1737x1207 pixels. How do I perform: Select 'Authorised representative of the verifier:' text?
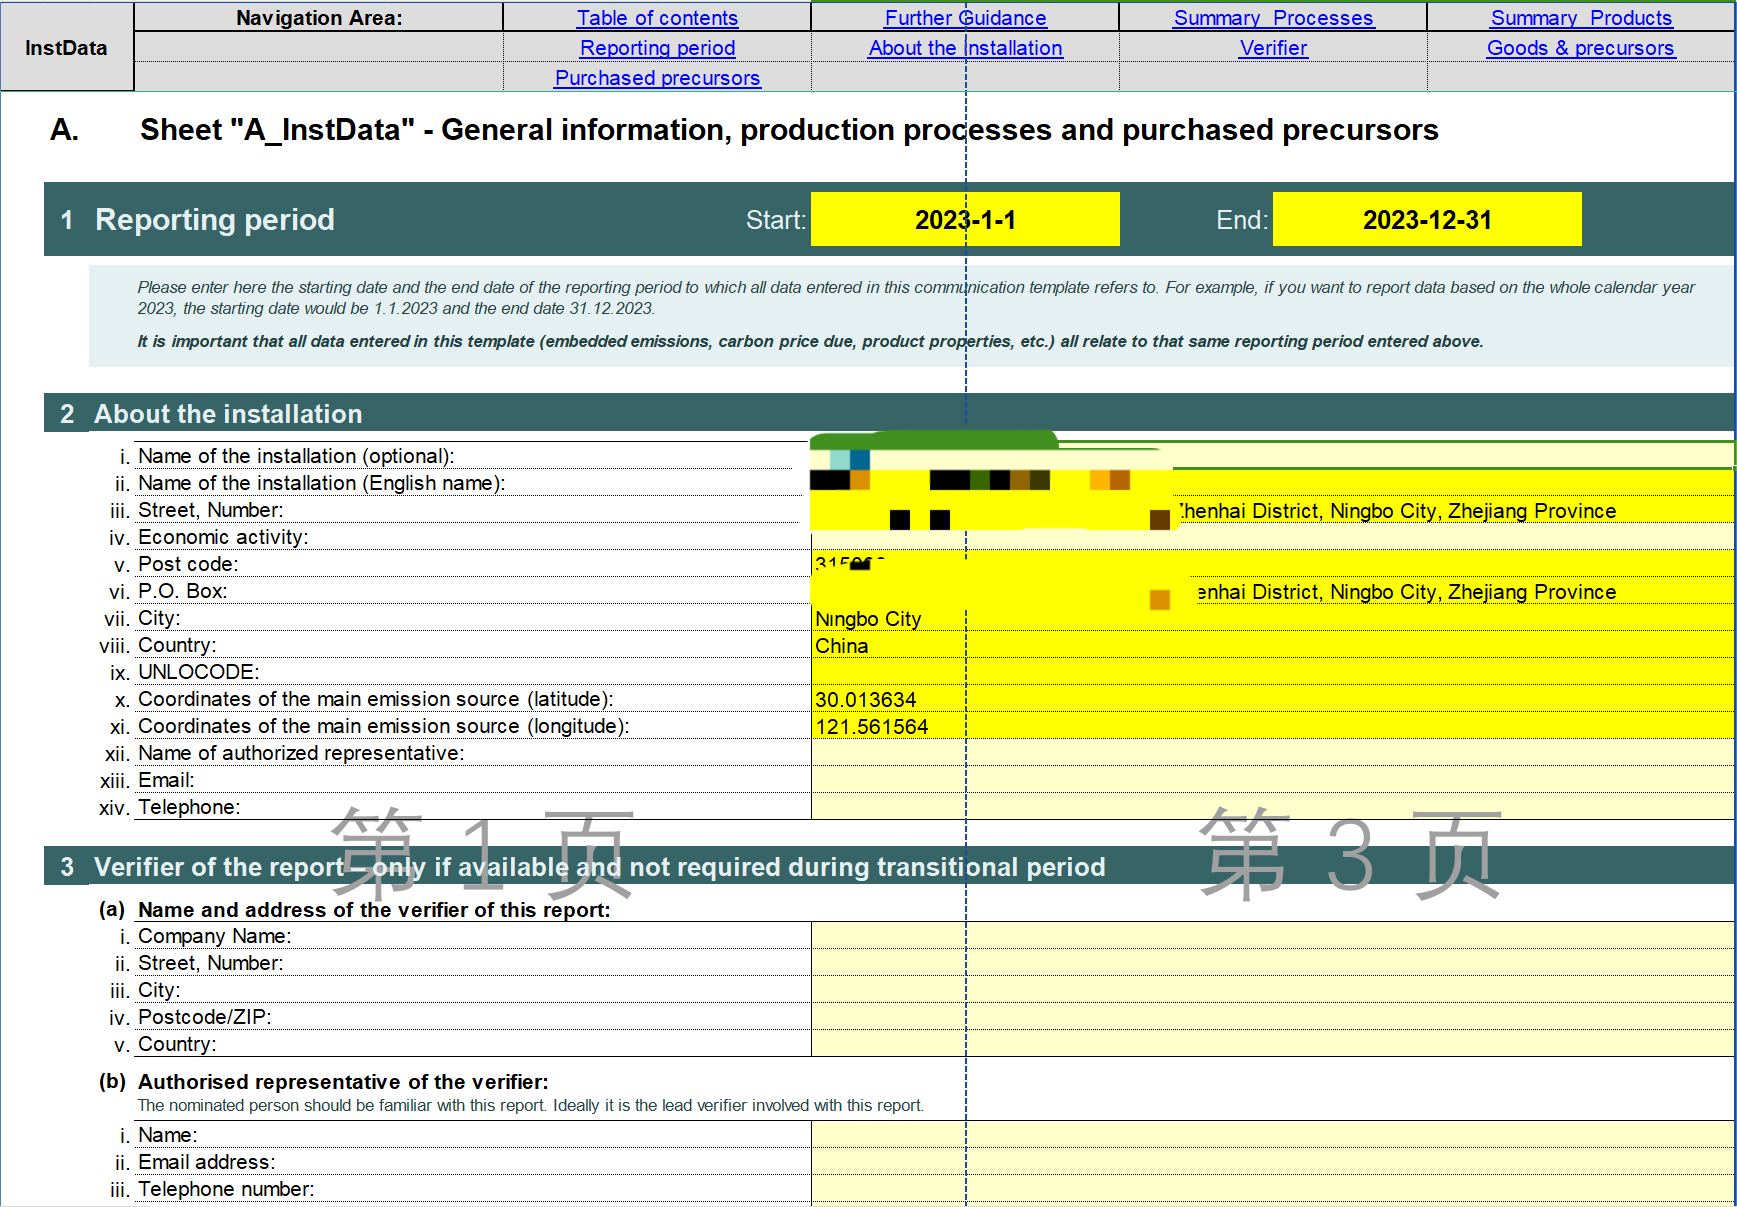click(343, 1082)
